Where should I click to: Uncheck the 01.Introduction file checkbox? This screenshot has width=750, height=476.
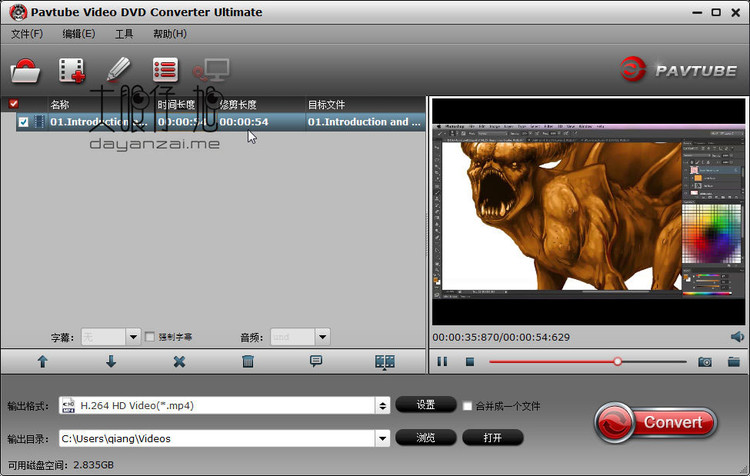[x=23, y=122]
